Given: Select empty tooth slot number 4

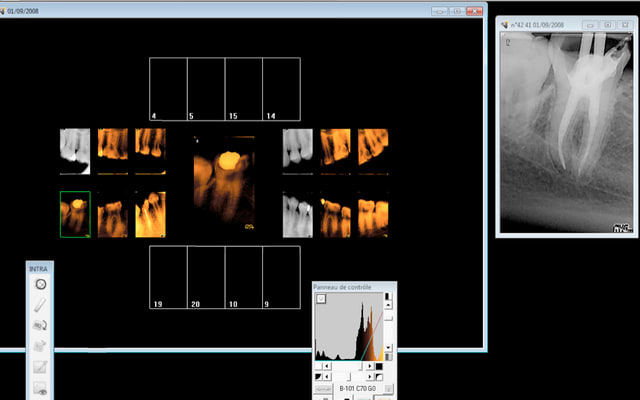Looking at the screenshot, I should [168, 90].
